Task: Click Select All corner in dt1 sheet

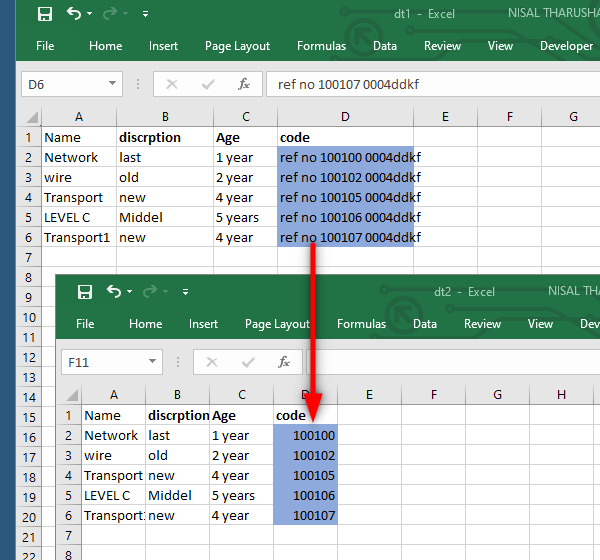Action: pyautogui.click(x=31, y=117)
